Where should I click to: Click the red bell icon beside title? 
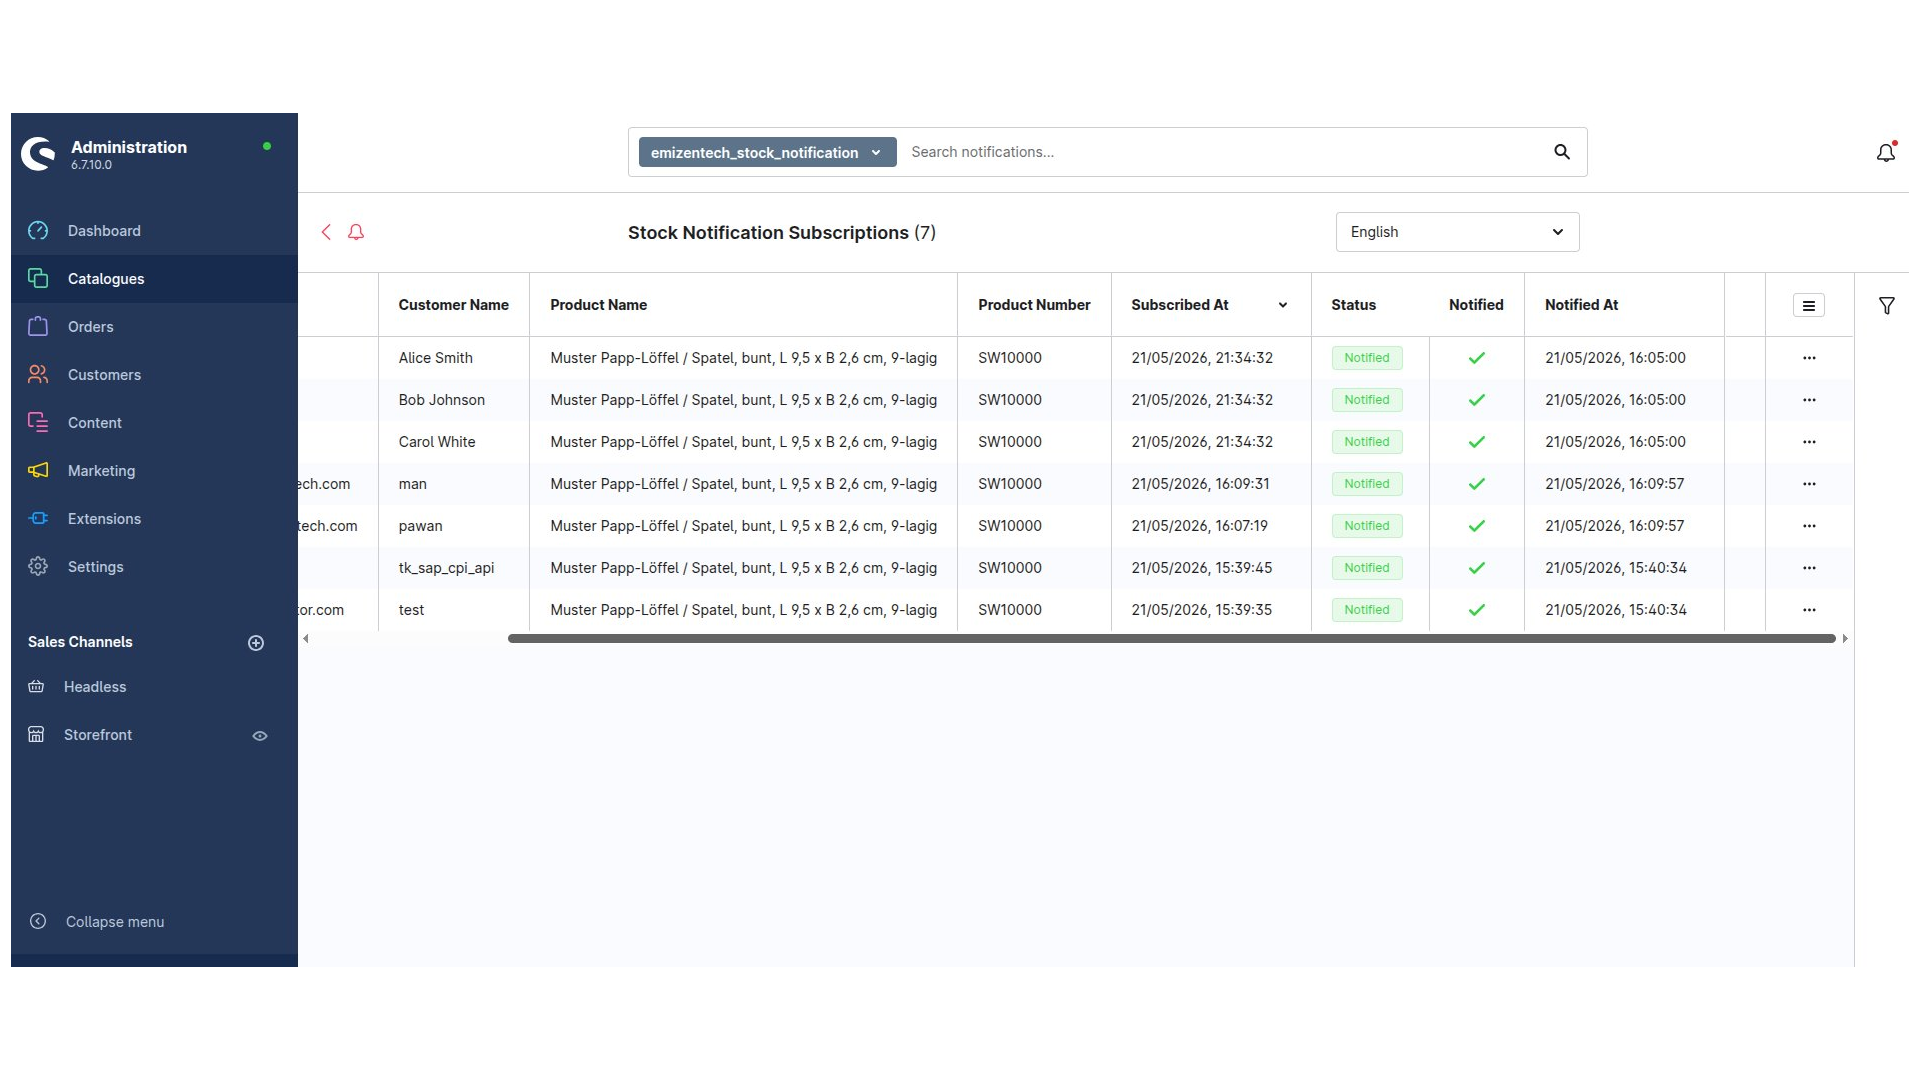(356, 232)
